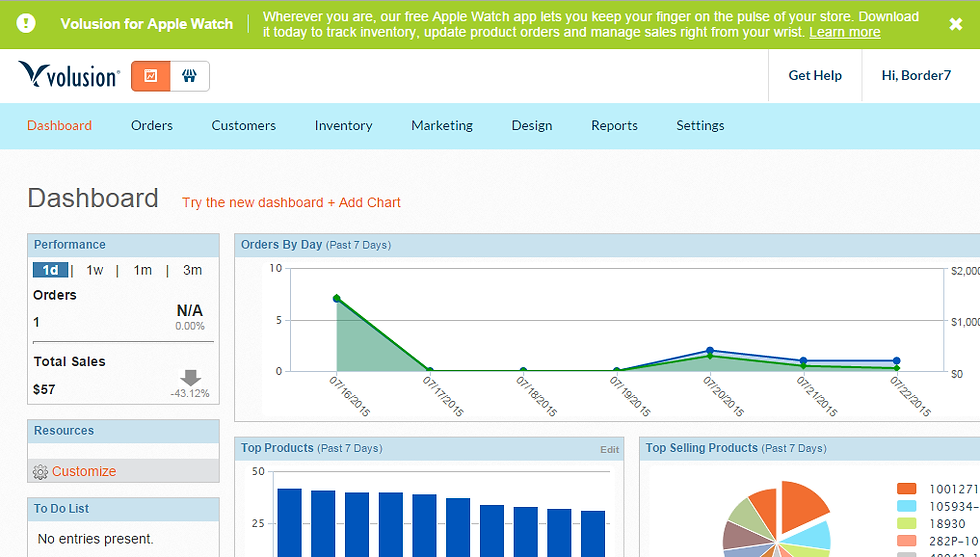The height and width of the screenshot is (557, 980).
Task: Click the Resources panel header
Action: point(123,431)
